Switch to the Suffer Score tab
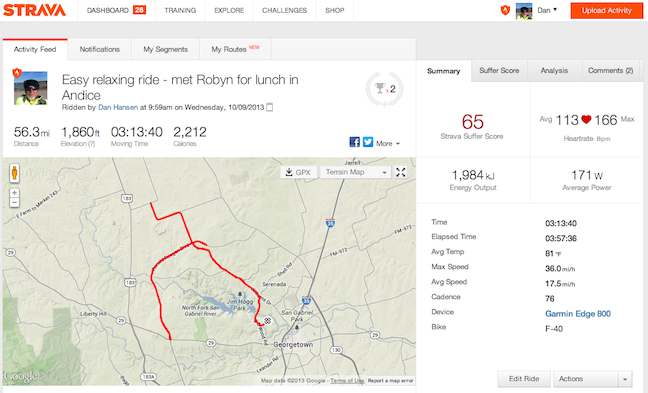Image resolution: width=648 pixels, height=393 pixels. pyautogui.click(x=499, y=71)
